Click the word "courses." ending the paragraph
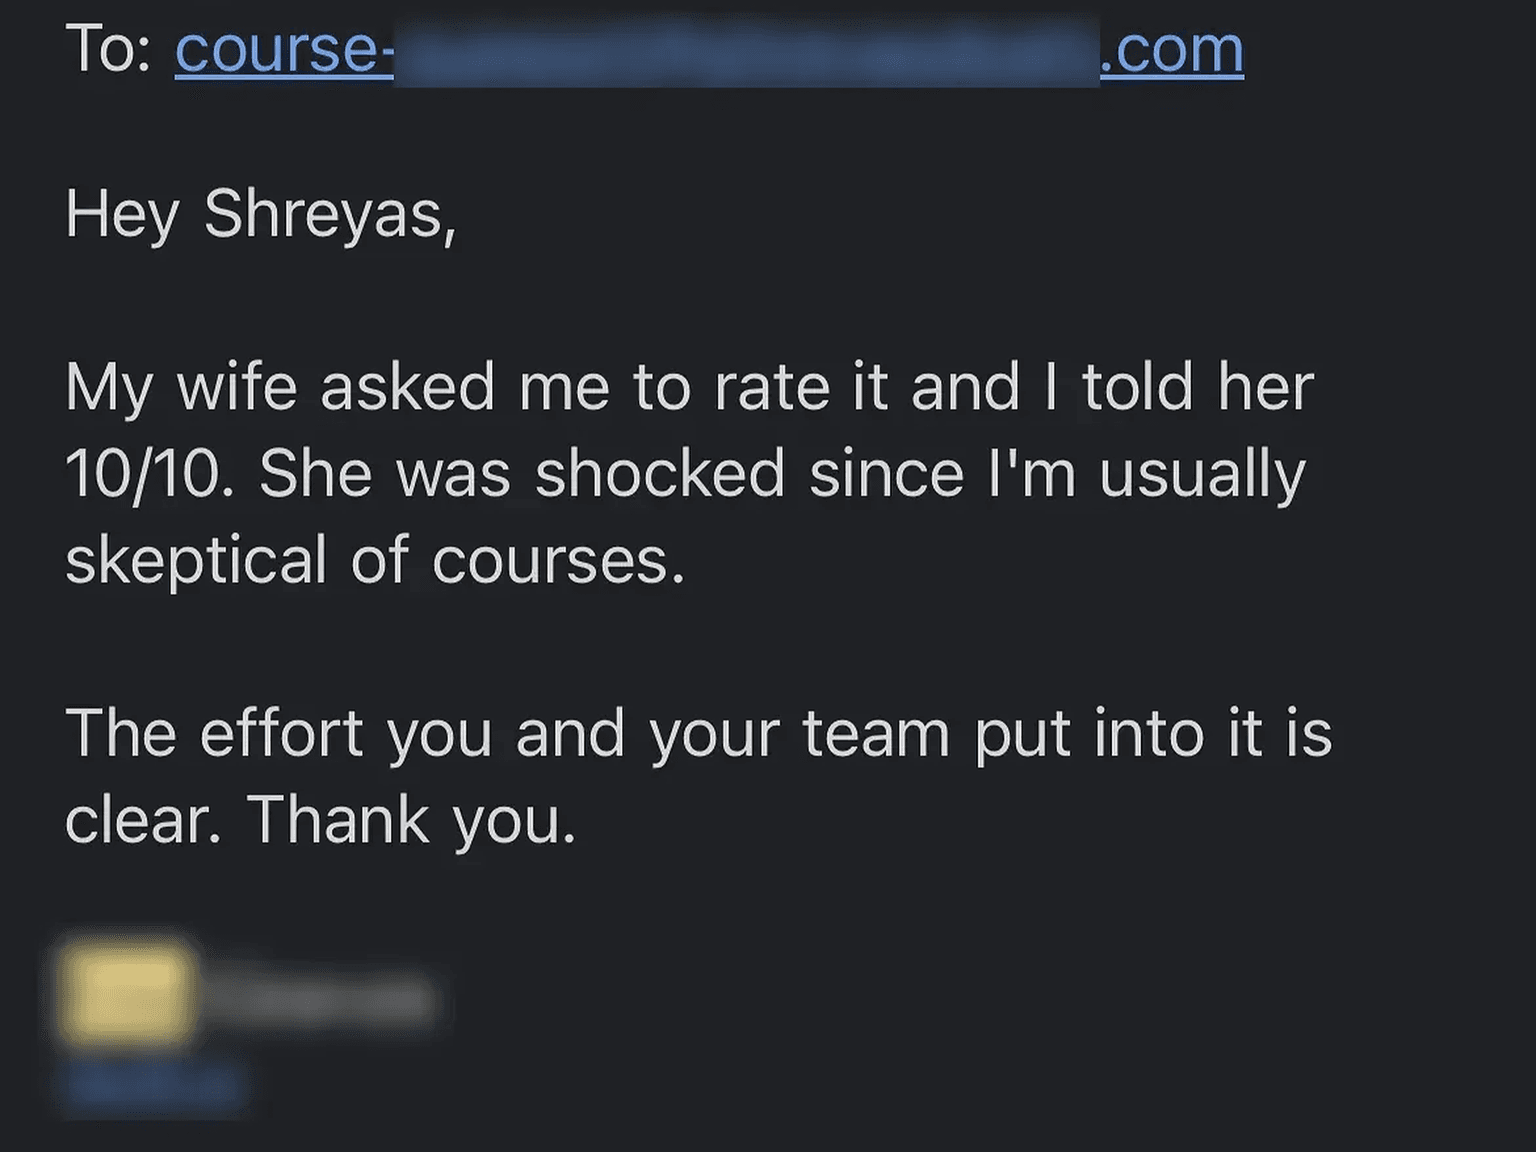This screenshot has height=1152, width=1536. [x=558, y=560]
